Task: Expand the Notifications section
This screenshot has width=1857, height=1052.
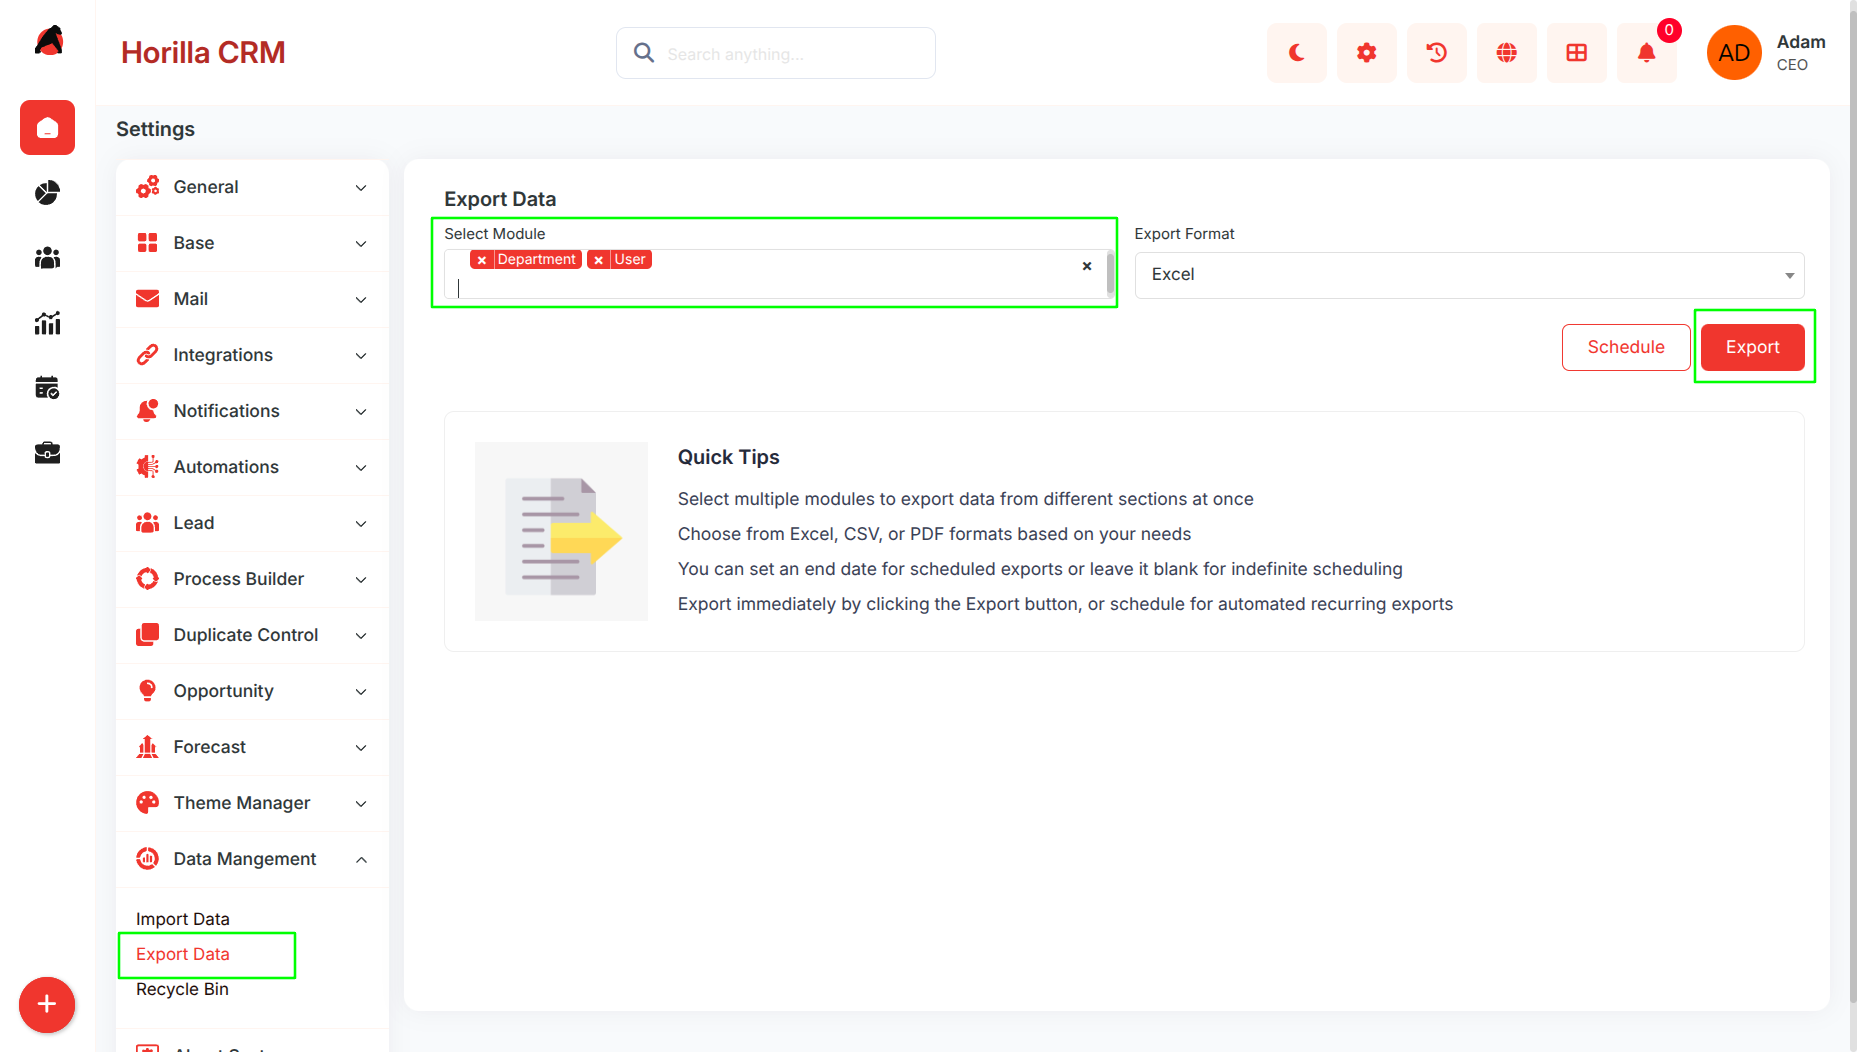Action: (x=252, y=411)
